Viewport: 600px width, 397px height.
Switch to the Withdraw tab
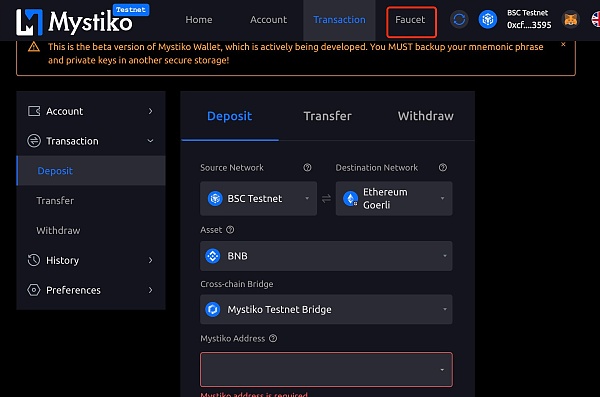pos(426,116)
